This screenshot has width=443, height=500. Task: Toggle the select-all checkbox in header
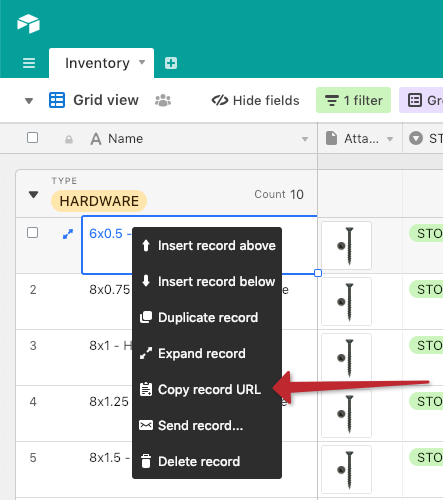pos(32,137)
